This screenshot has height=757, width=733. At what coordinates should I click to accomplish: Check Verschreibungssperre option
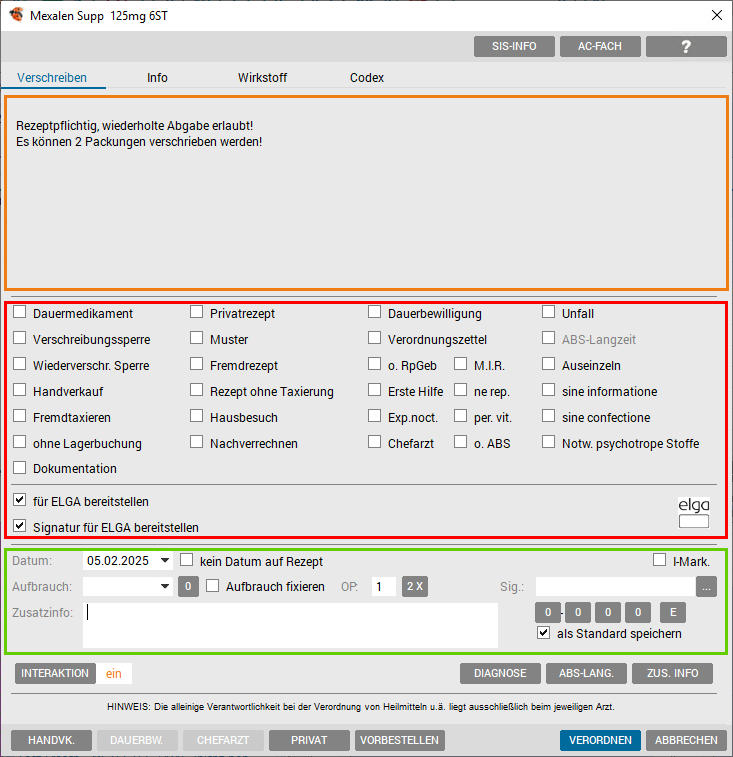[x=20, y=338]
